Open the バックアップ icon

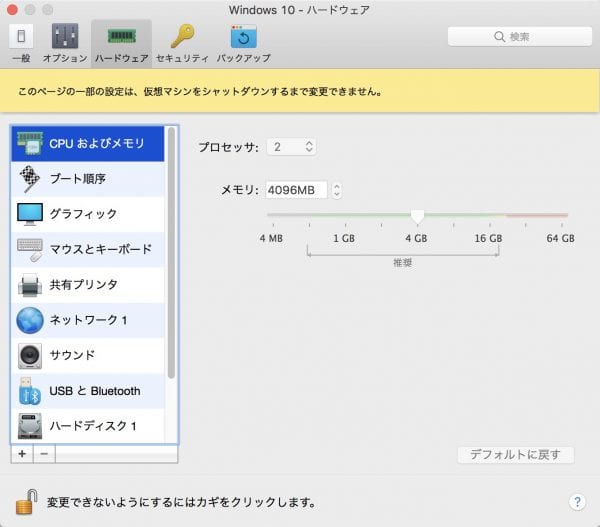[x=244, y=36]
